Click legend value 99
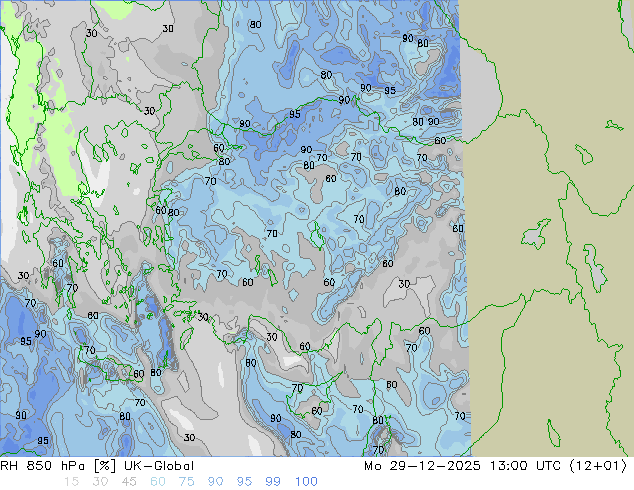This screenshot has width=634, height=490. click(x=273, y=482)
